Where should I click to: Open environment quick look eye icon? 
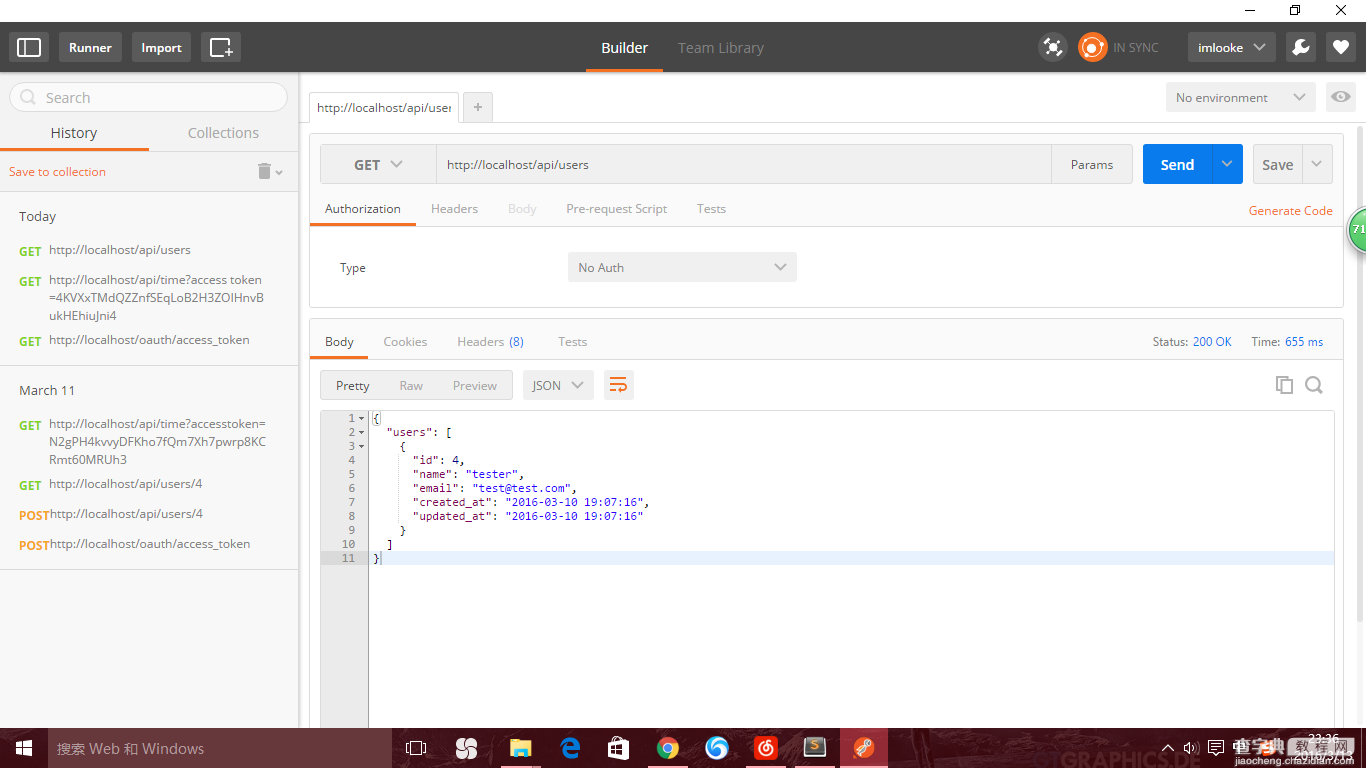(x=1340, y=97)
